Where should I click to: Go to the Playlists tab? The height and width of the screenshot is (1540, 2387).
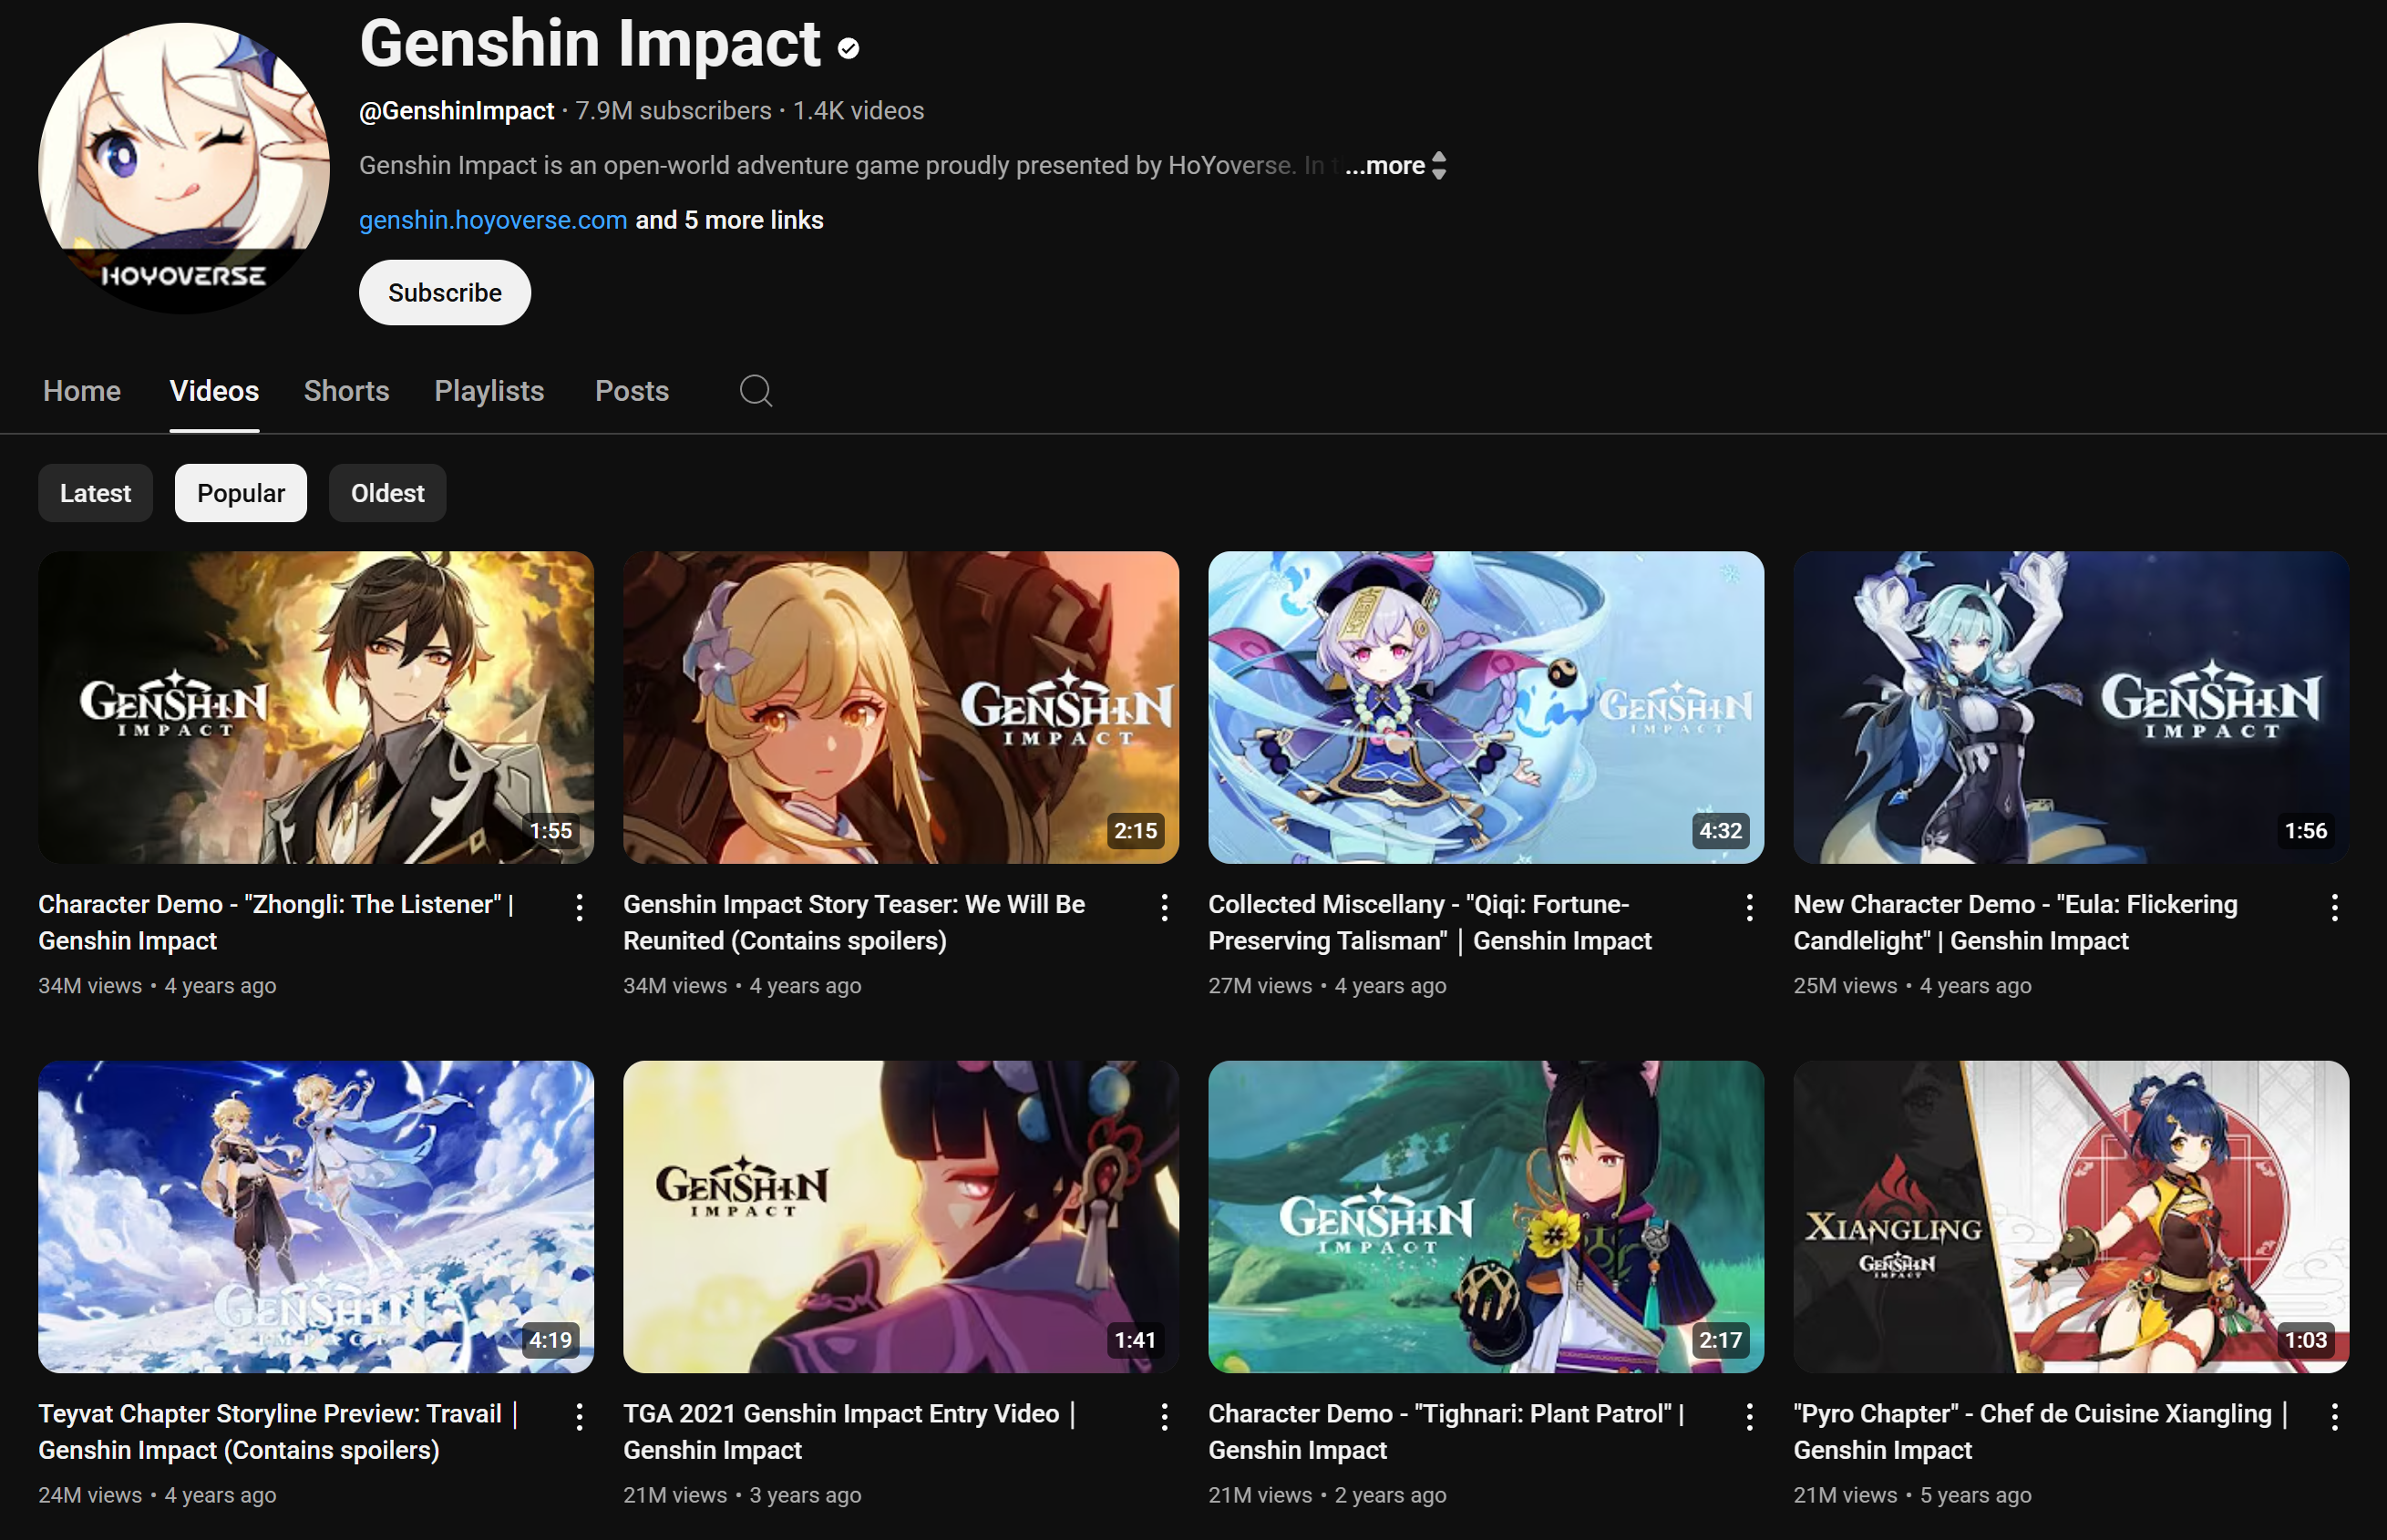(x=489, y=391)
